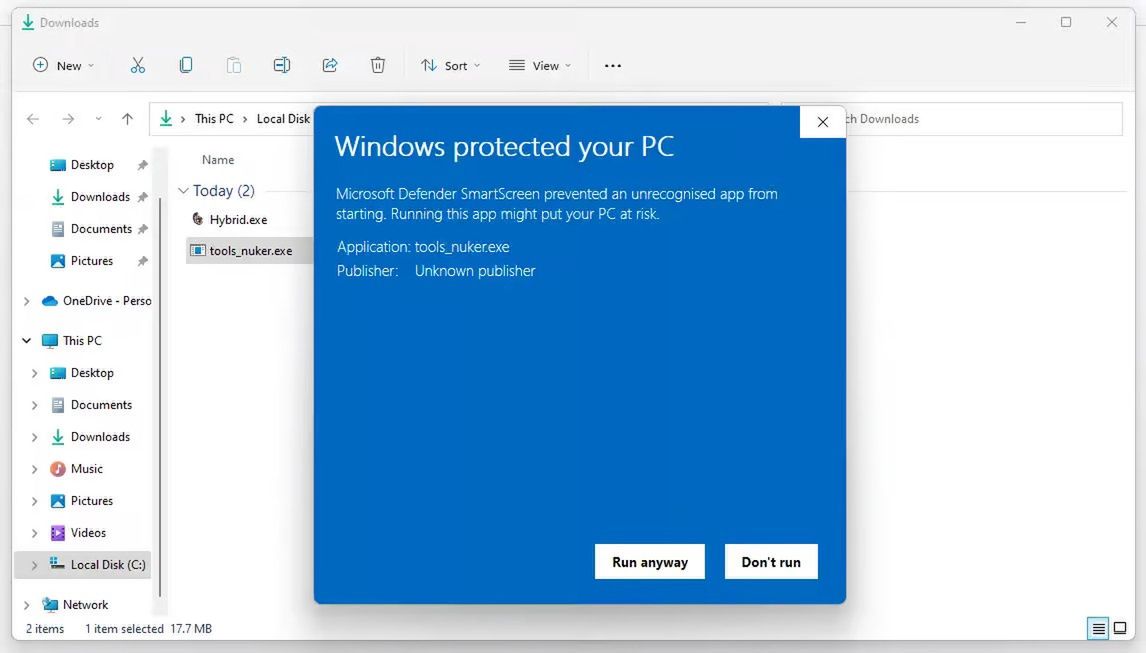The height and width of the screenshot is (653, 1146).
Task: Switch to large thumbnails view icon
Action: (1120, 628)
